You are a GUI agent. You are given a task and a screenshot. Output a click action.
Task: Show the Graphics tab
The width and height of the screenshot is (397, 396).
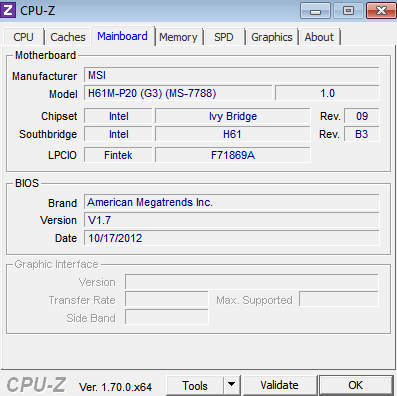click(272, 37)
